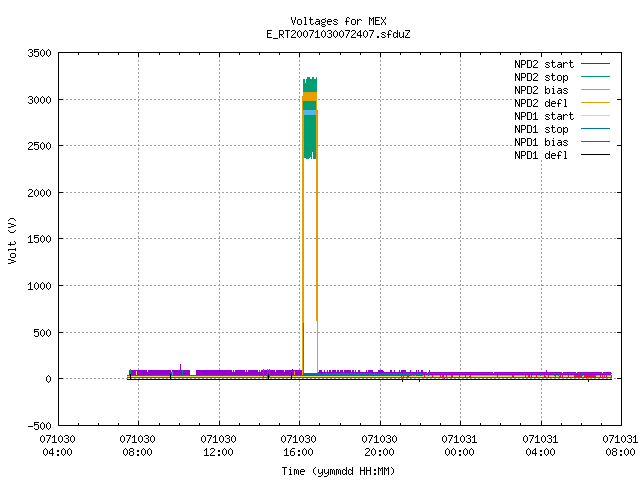Click the x-axis tick label 071031 08:00
Screen dimensions: 640x480
point(620,446)
